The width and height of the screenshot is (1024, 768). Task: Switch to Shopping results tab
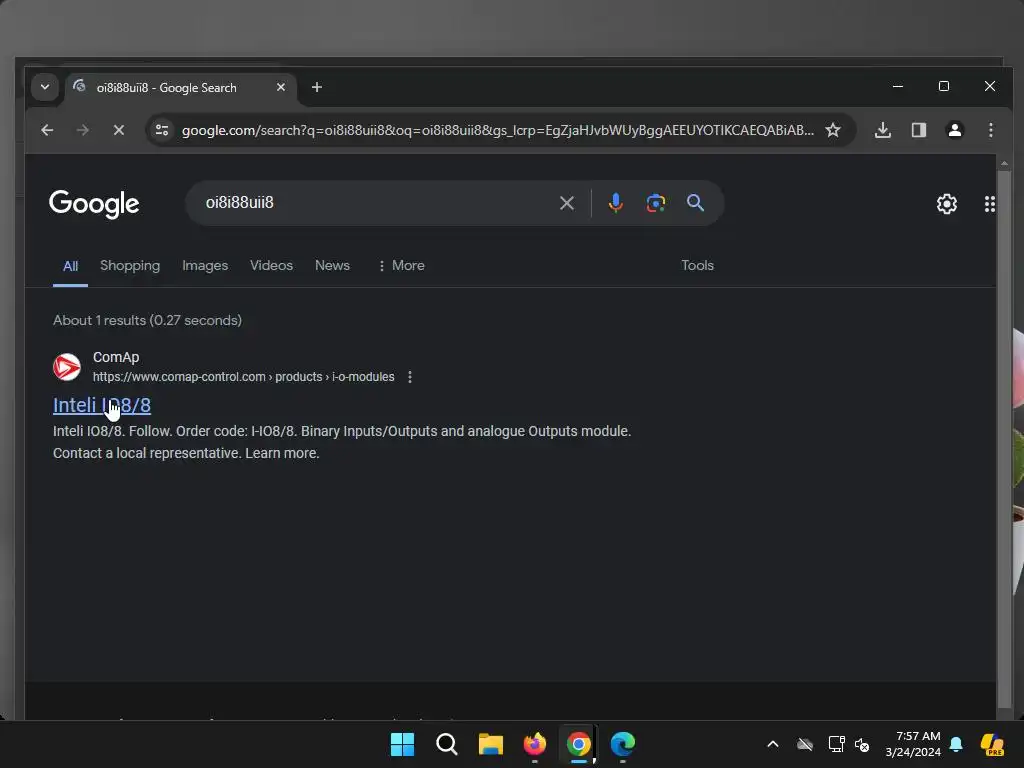point(130,266)
